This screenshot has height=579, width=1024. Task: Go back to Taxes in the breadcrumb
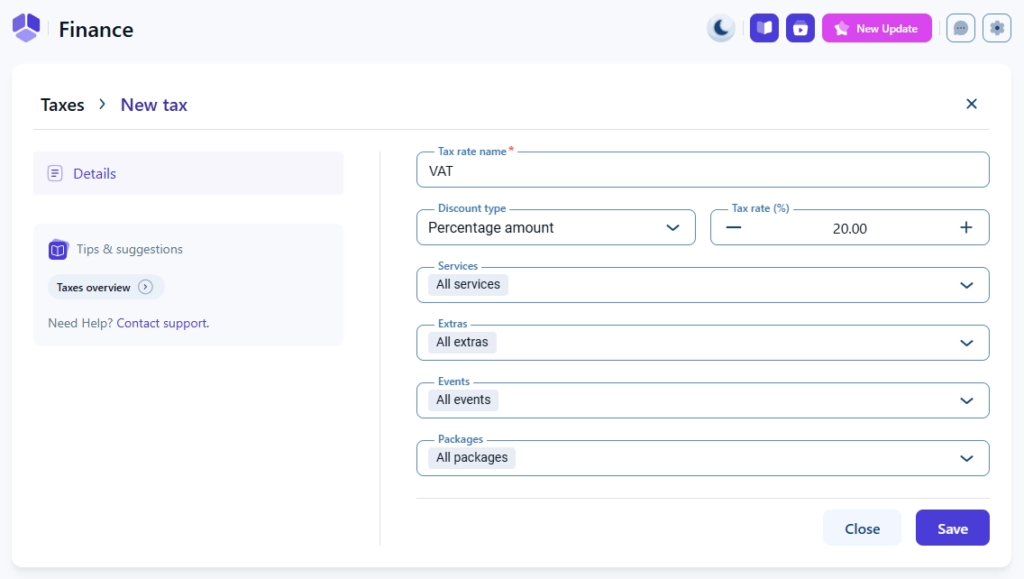coord(62,105)
